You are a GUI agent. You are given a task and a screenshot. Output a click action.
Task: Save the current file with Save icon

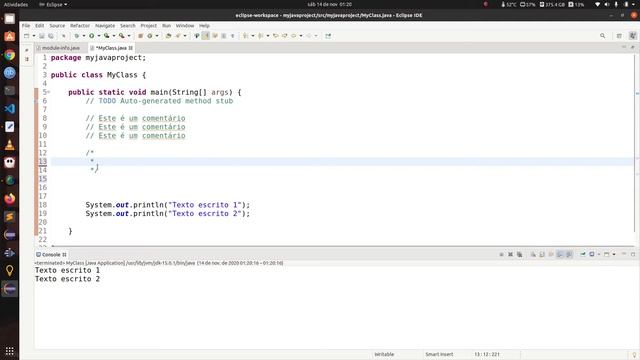click(41, 36)
